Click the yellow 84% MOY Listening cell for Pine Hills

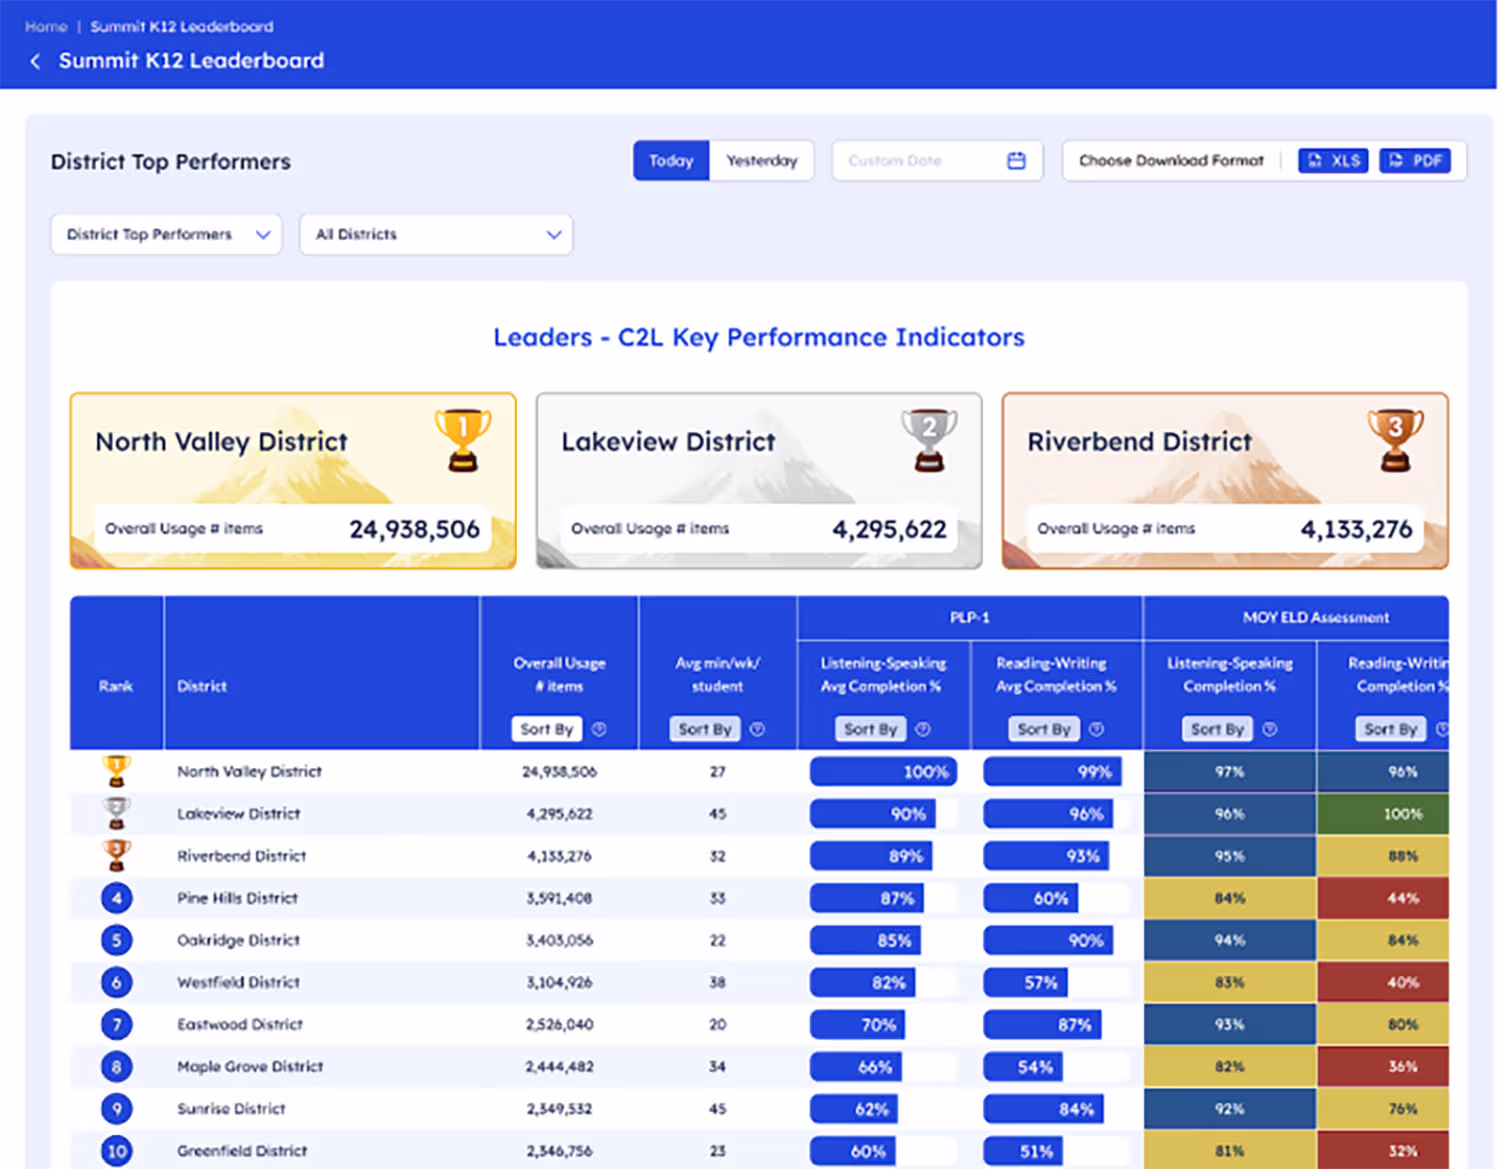pos(1230,898)
